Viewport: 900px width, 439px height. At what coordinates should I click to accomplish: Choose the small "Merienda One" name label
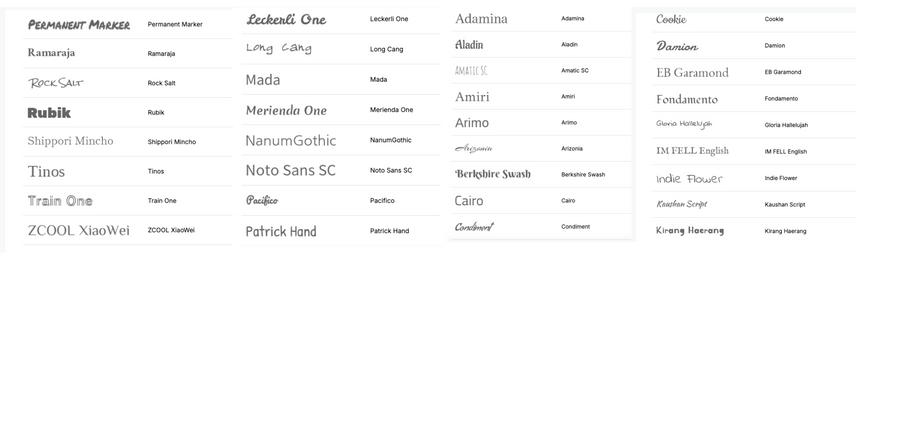pyautogui.click(x=391, y=110)
